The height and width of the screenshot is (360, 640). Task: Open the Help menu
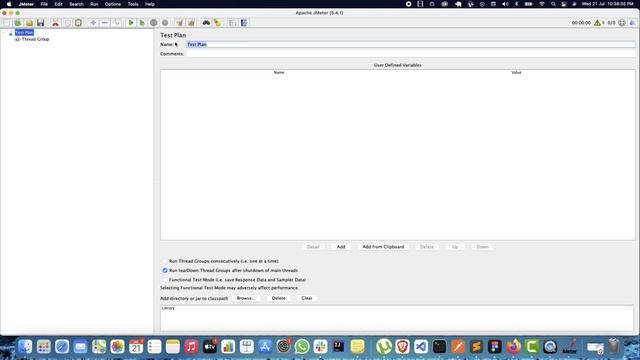[x=150, y=4]
